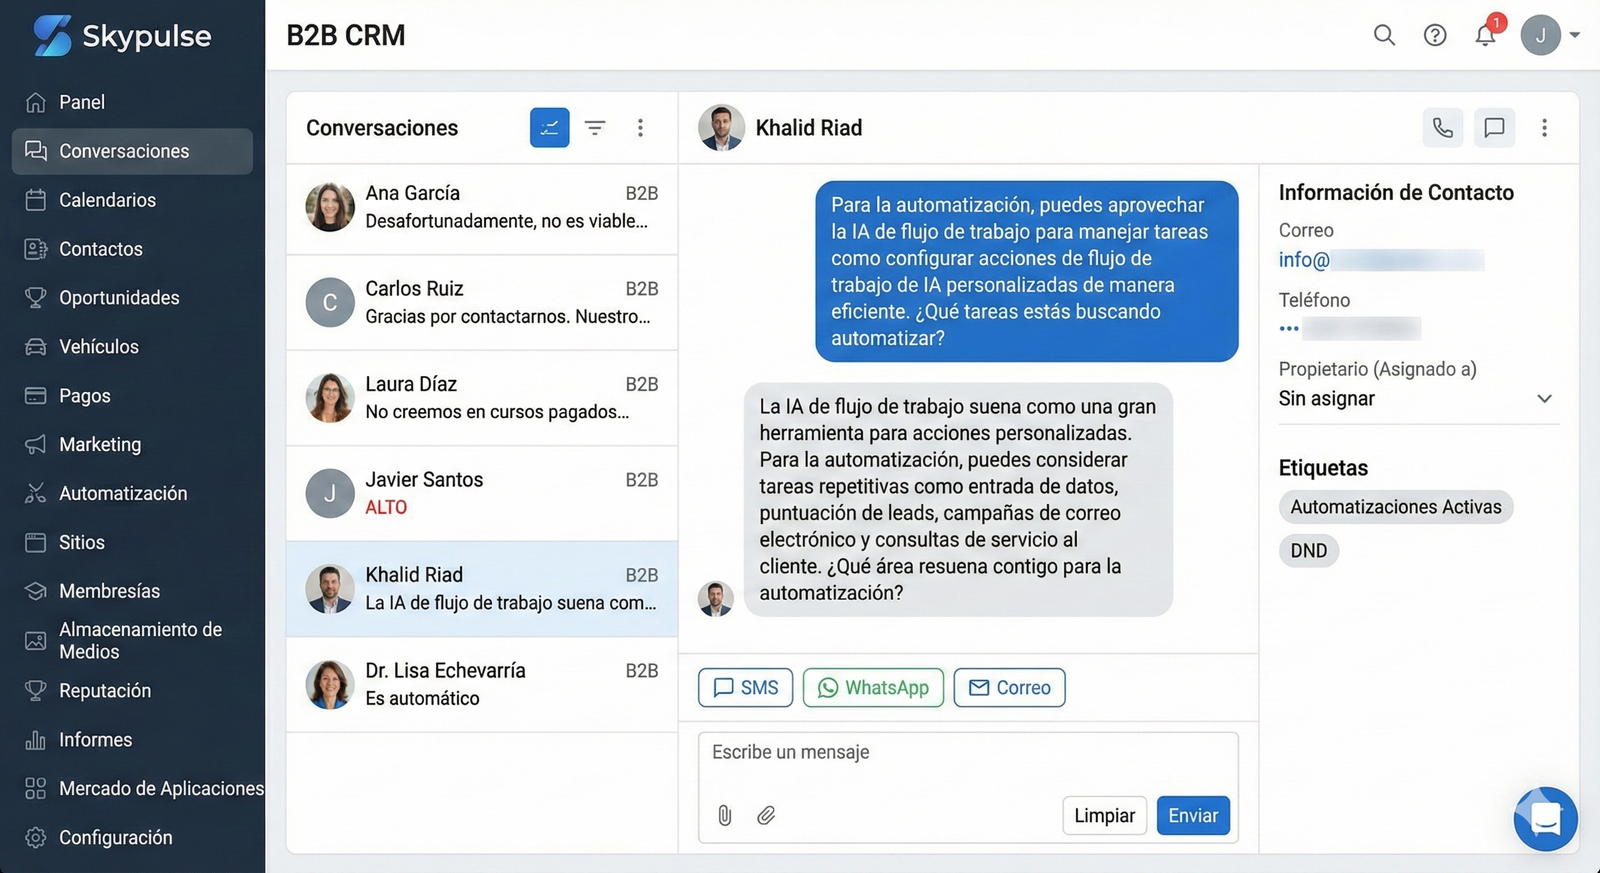1600x873 pixels.
Task: Go to Automatización in the sidebar
Action: [x=123, y=493]
